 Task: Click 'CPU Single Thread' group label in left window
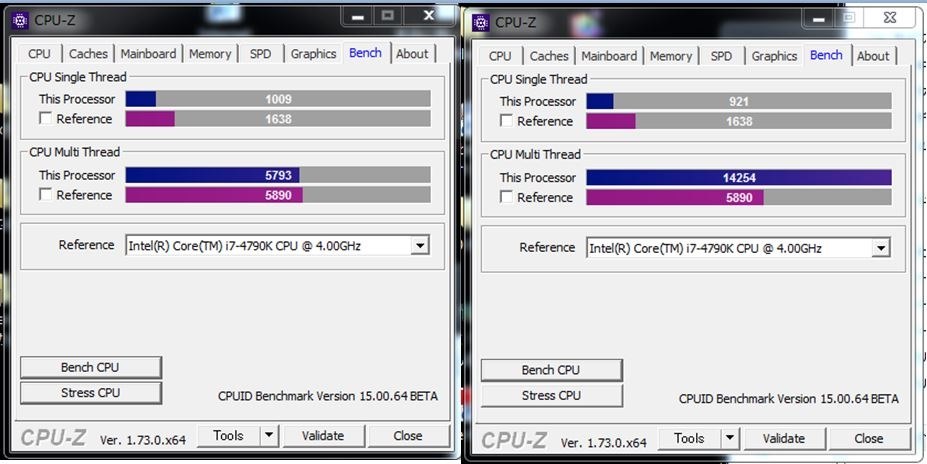(78, 77)
